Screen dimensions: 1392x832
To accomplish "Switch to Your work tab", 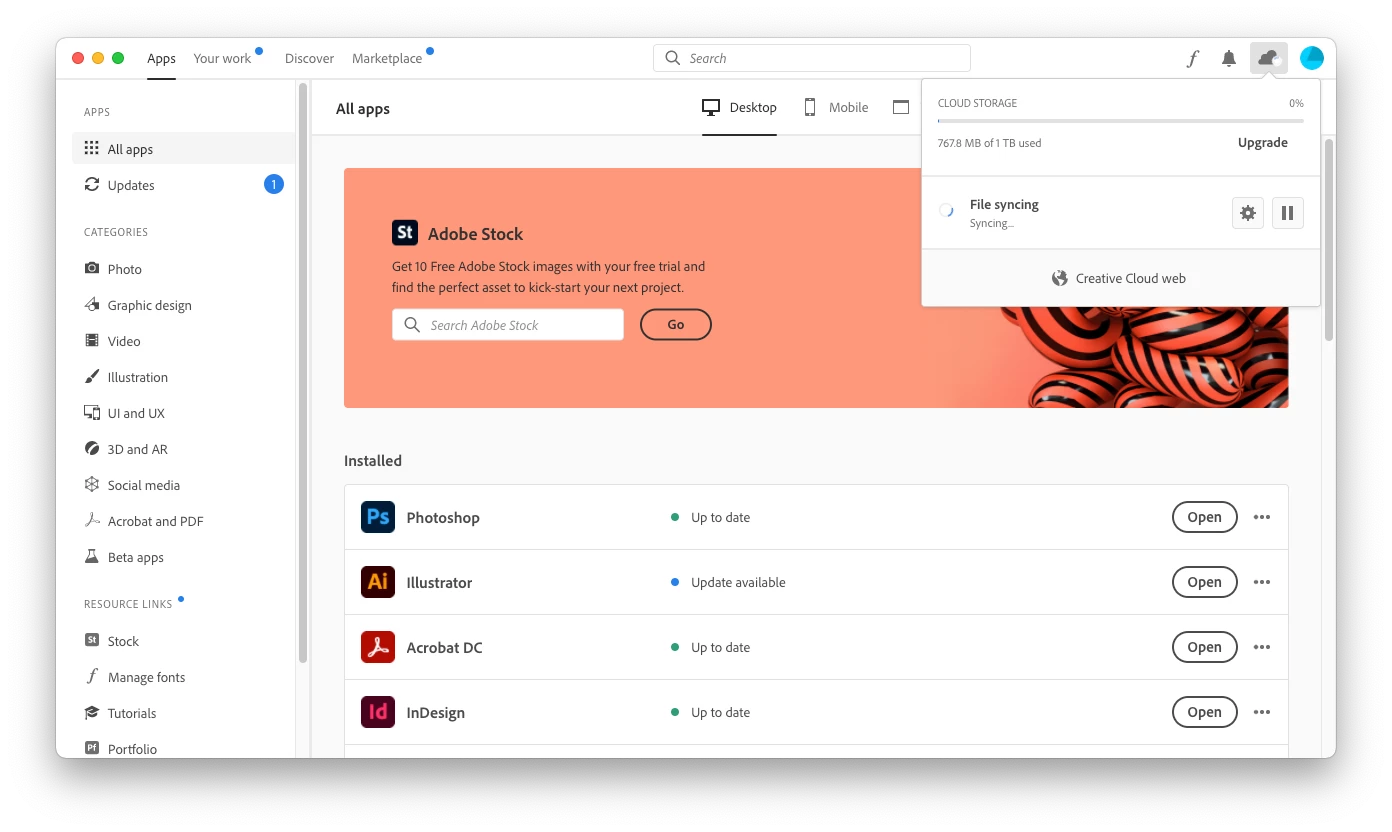I will click(x=222, y=58).
